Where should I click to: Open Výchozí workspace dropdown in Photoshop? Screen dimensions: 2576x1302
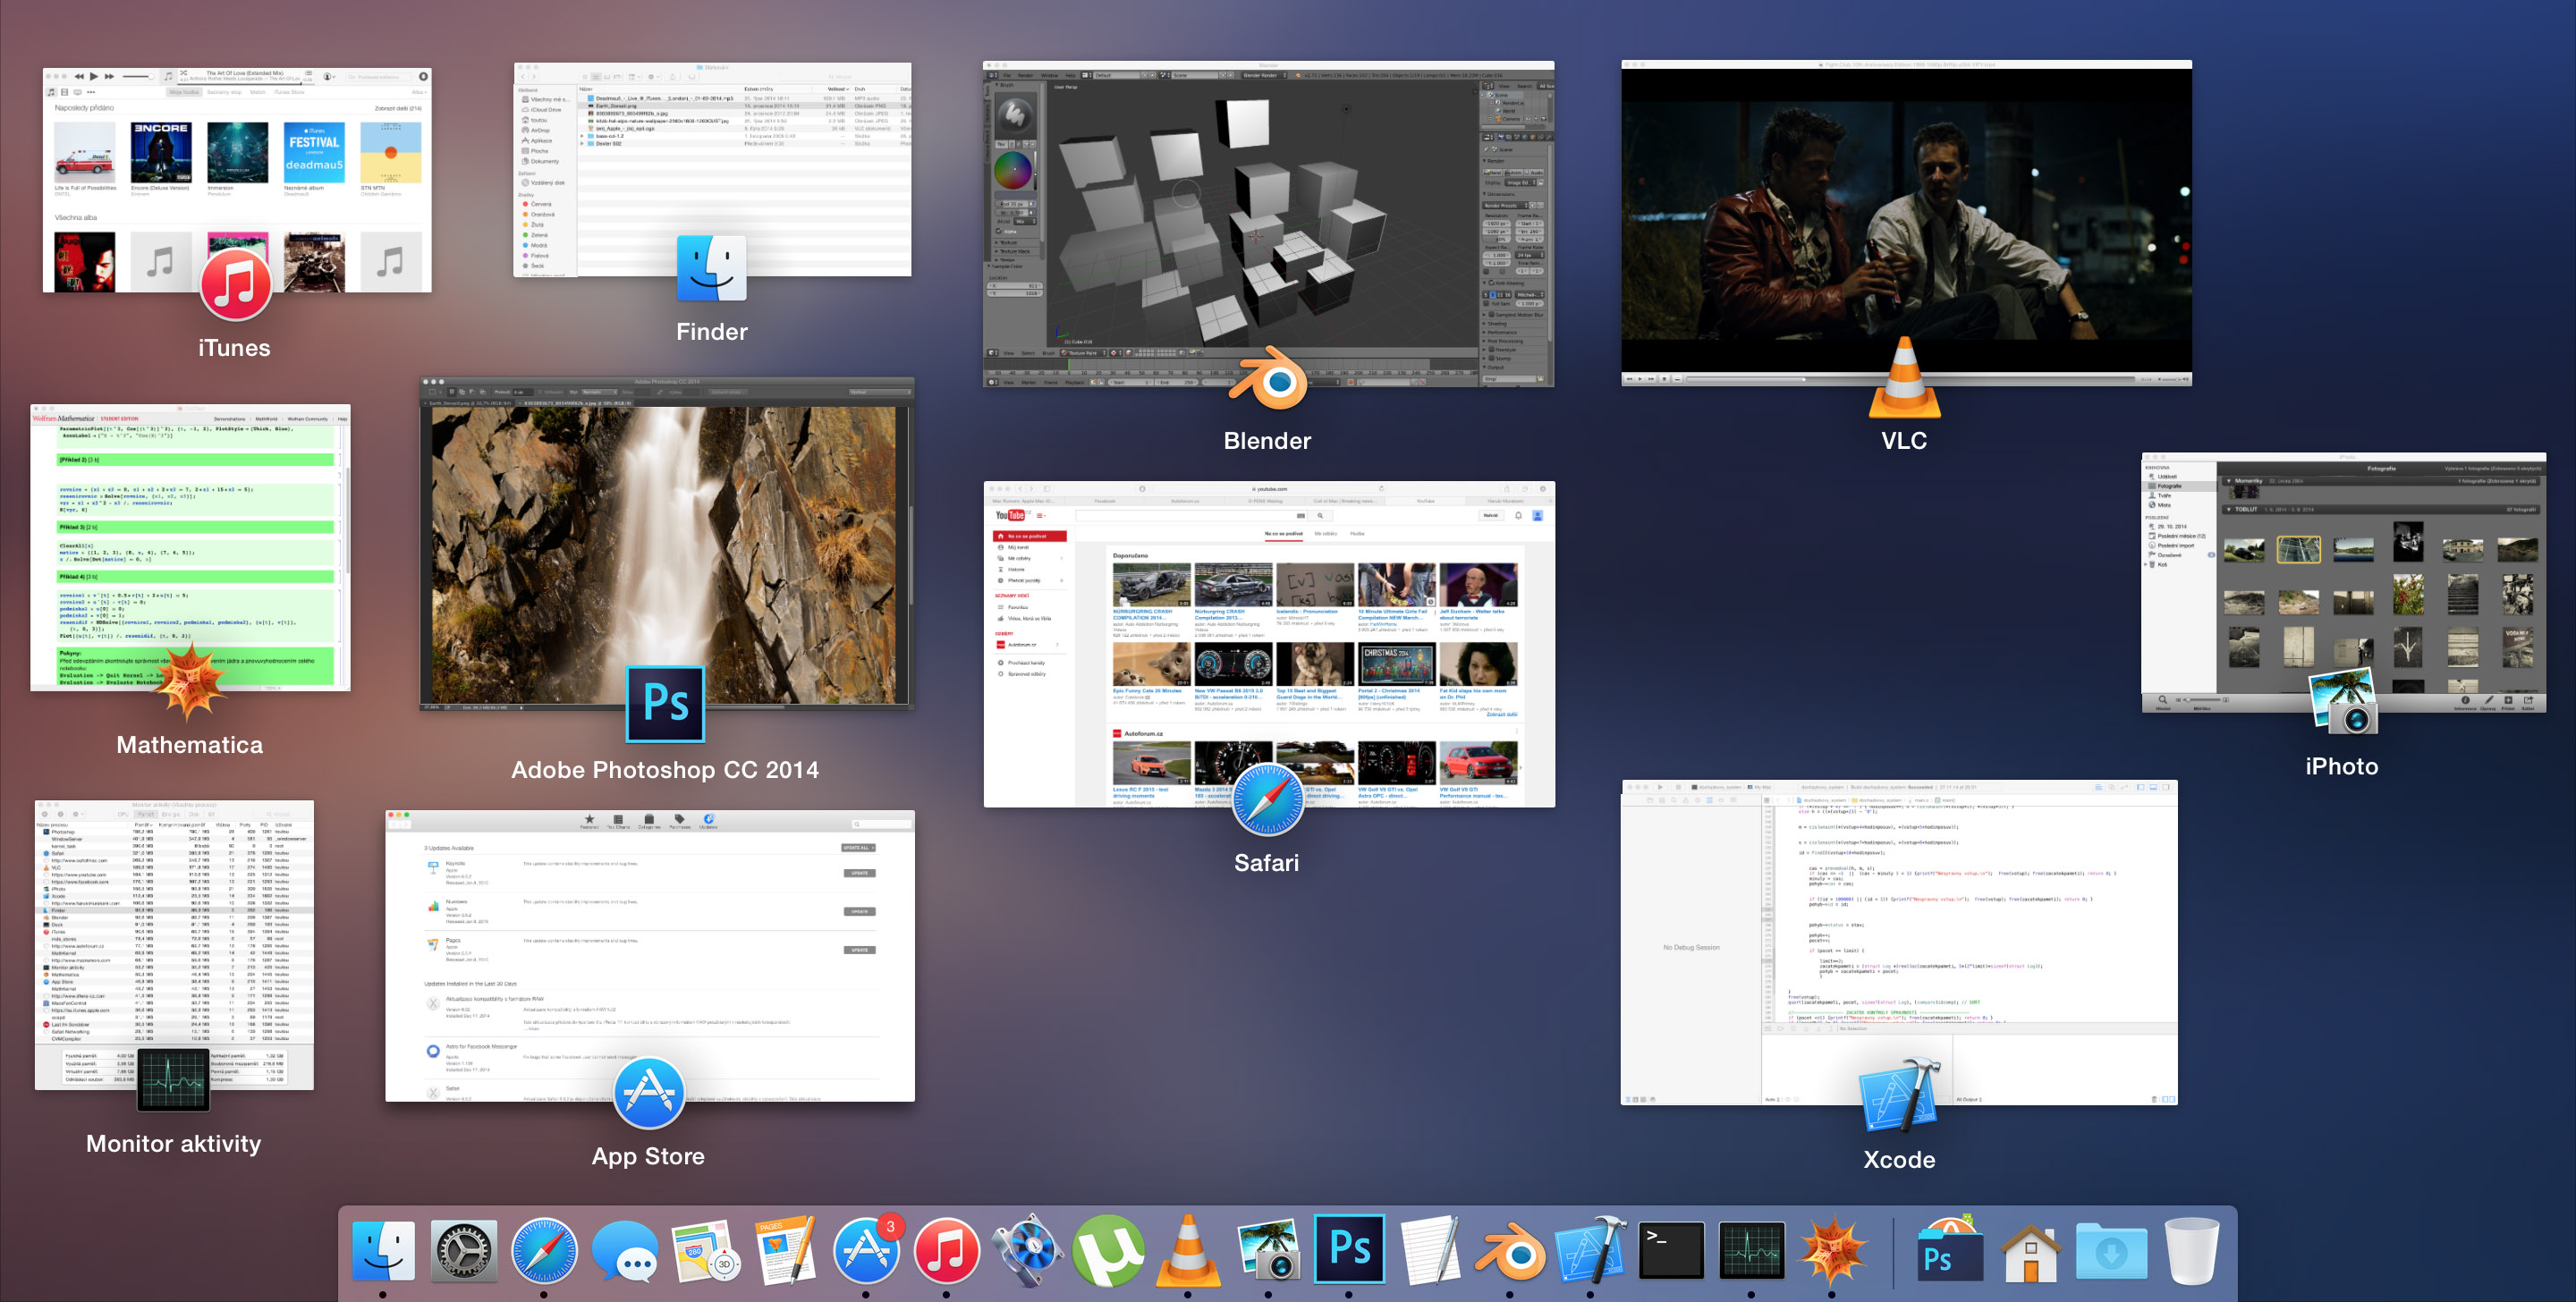tap(880, 392)
